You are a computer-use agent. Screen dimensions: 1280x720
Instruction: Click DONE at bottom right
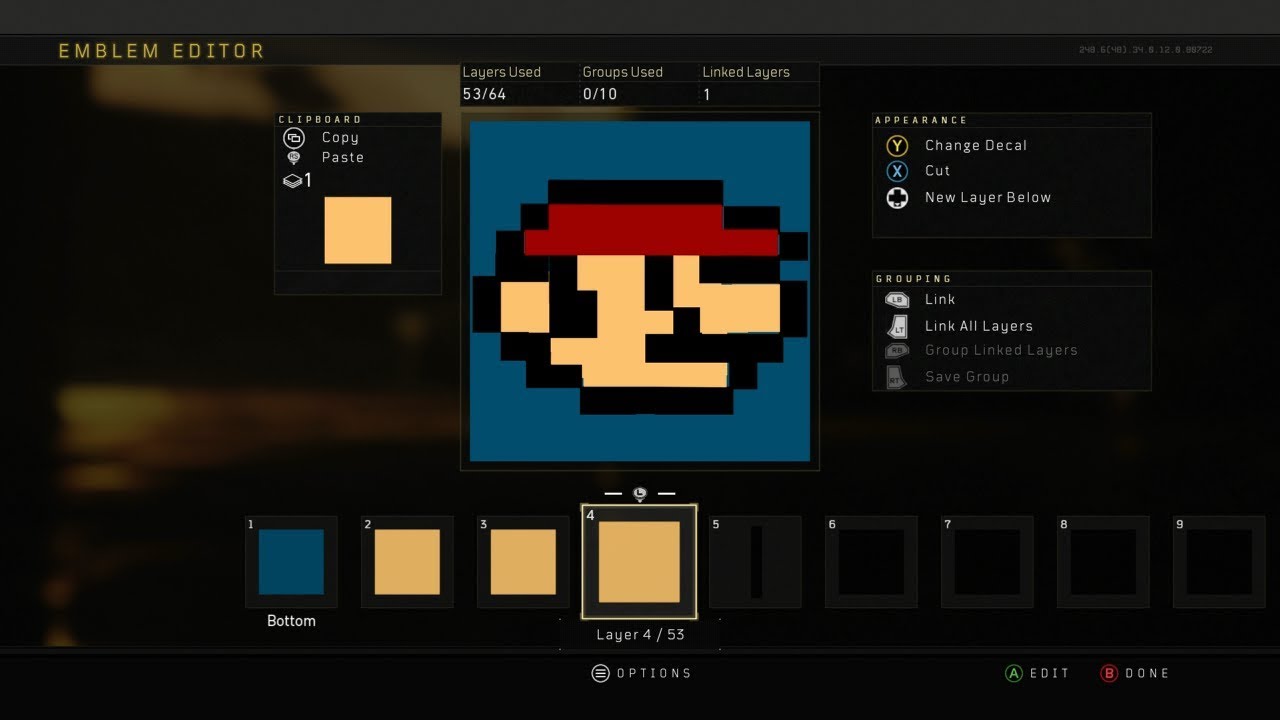click(x=1147, y=673)
